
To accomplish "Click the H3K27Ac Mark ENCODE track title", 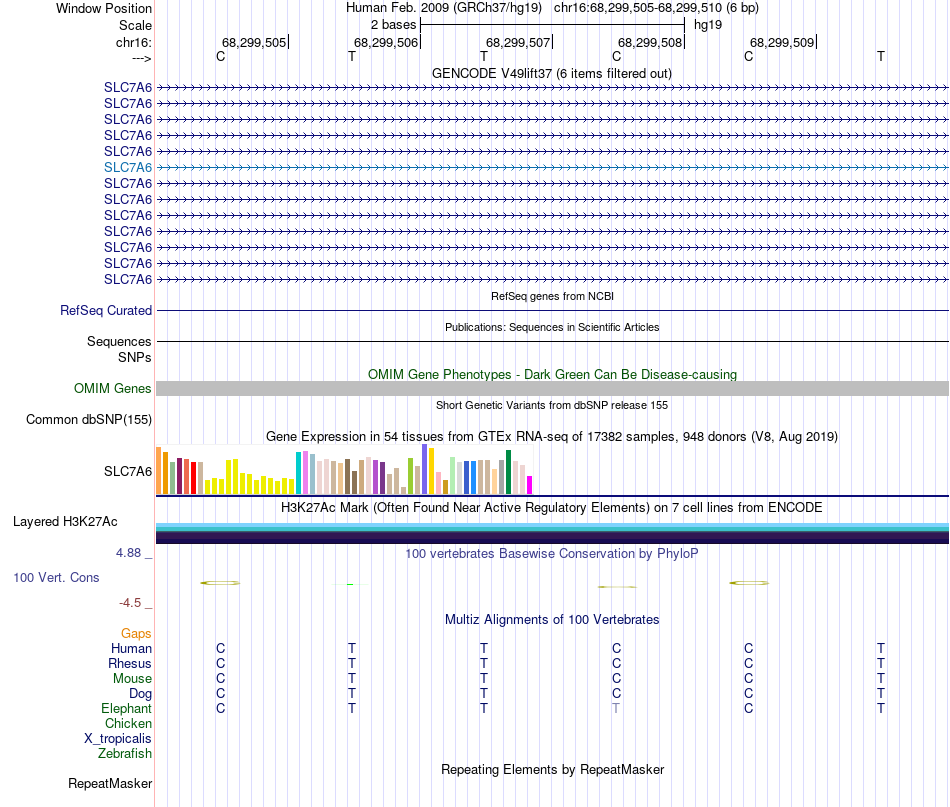I will pos(552,507).
